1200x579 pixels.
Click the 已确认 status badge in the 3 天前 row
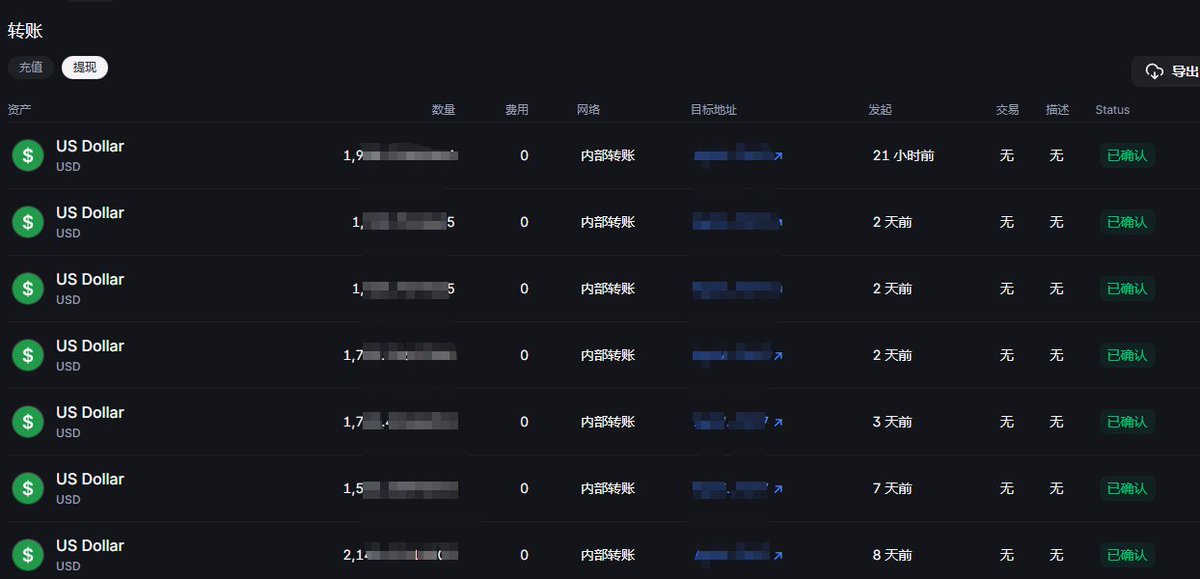coord(1127,422)
